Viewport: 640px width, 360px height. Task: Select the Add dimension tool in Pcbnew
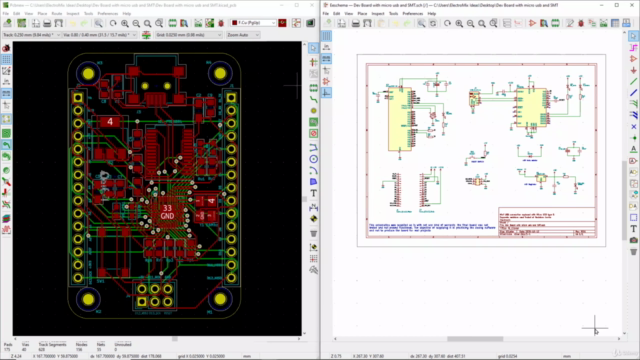click(x=313, y=207)
